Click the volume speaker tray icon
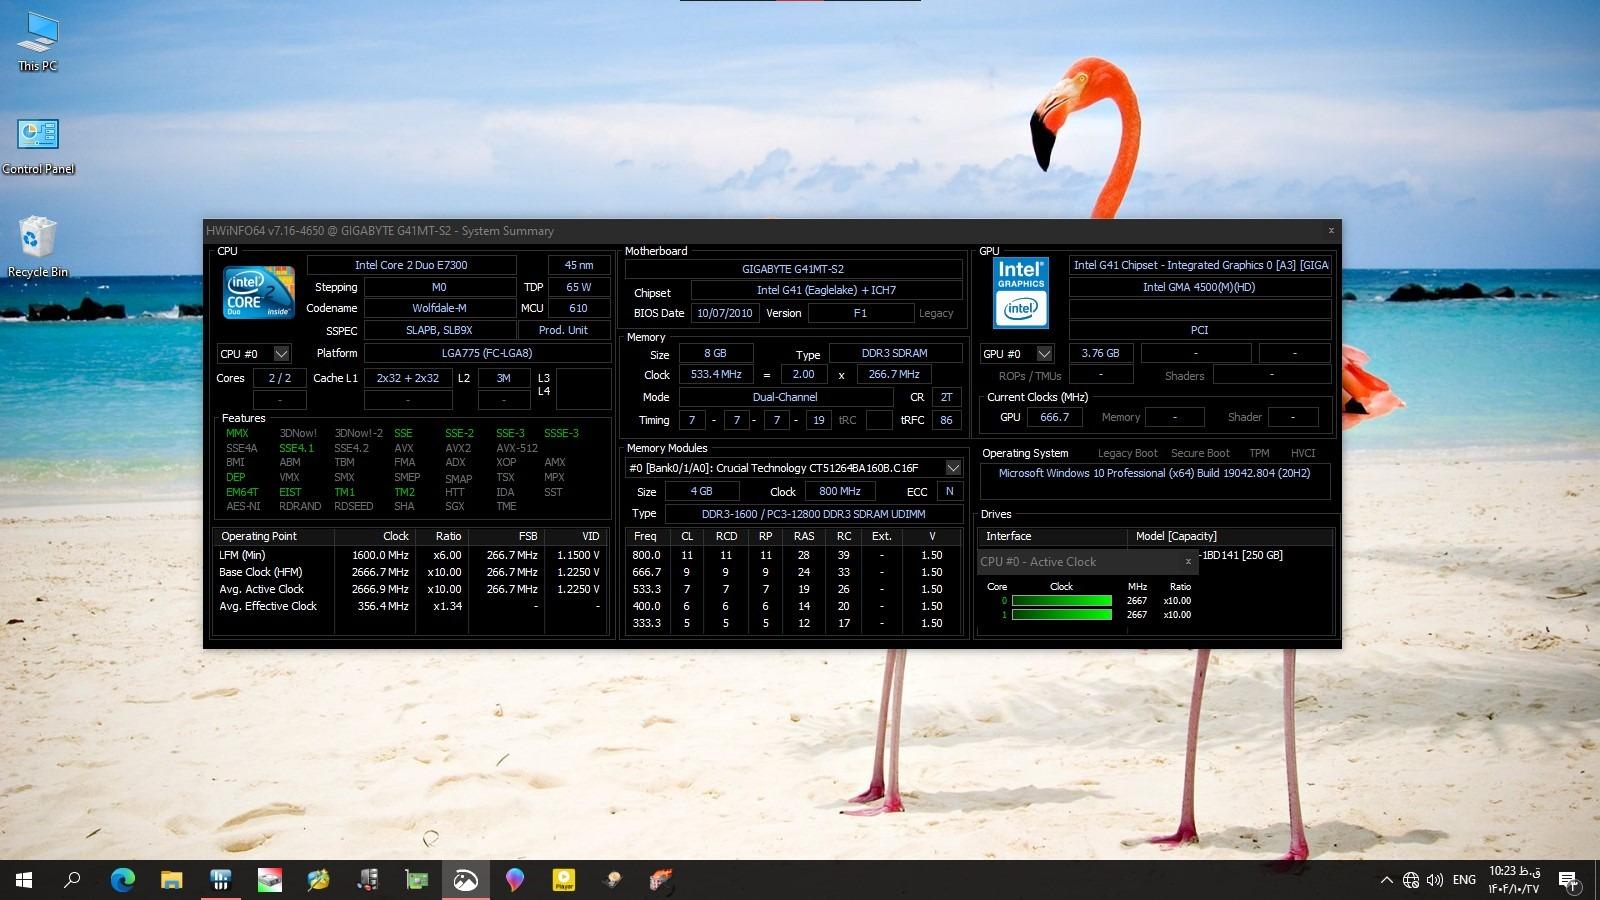This screenshot has width=1600, height=900. tap(1435, 880)
